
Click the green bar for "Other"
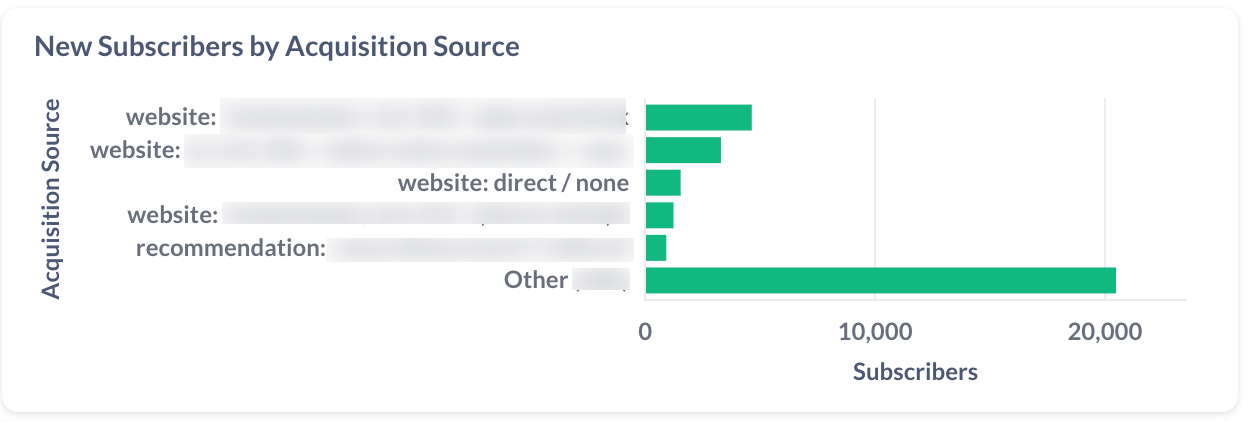[x=880, y=280]
